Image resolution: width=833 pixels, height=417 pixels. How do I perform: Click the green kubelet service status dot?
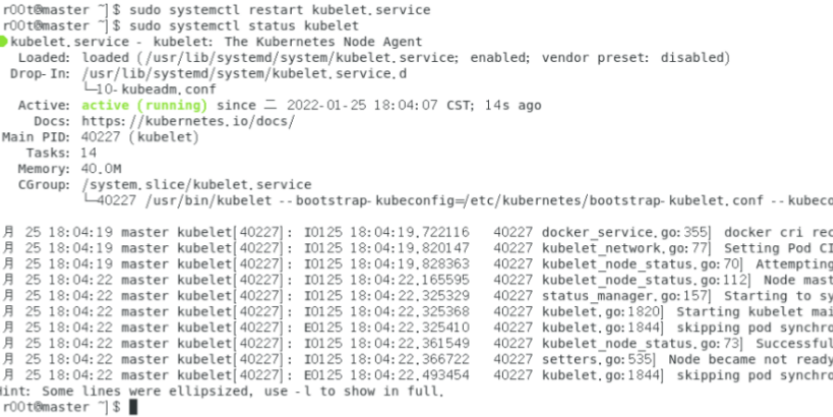click(3, 42)
